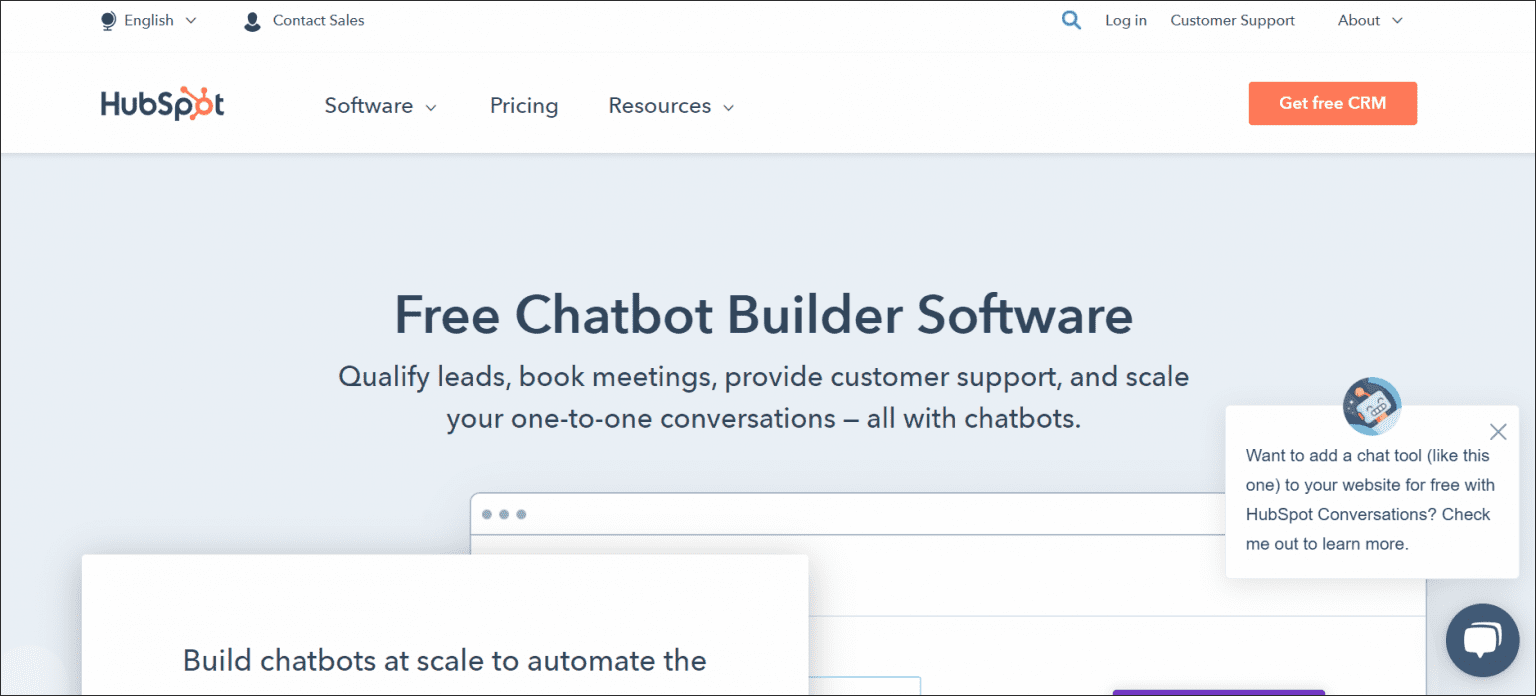
Task: Go to the Log in page
Action: click(1125, 21)
